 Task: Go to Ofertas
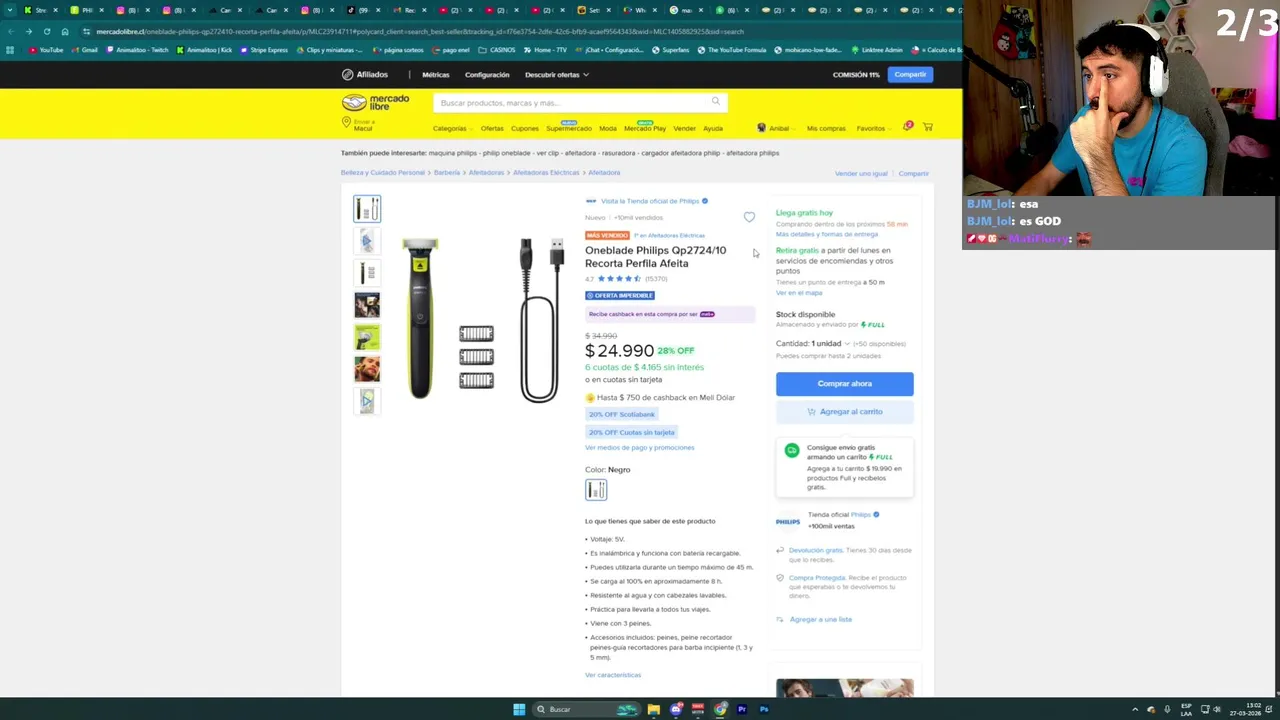pos(492,128)
